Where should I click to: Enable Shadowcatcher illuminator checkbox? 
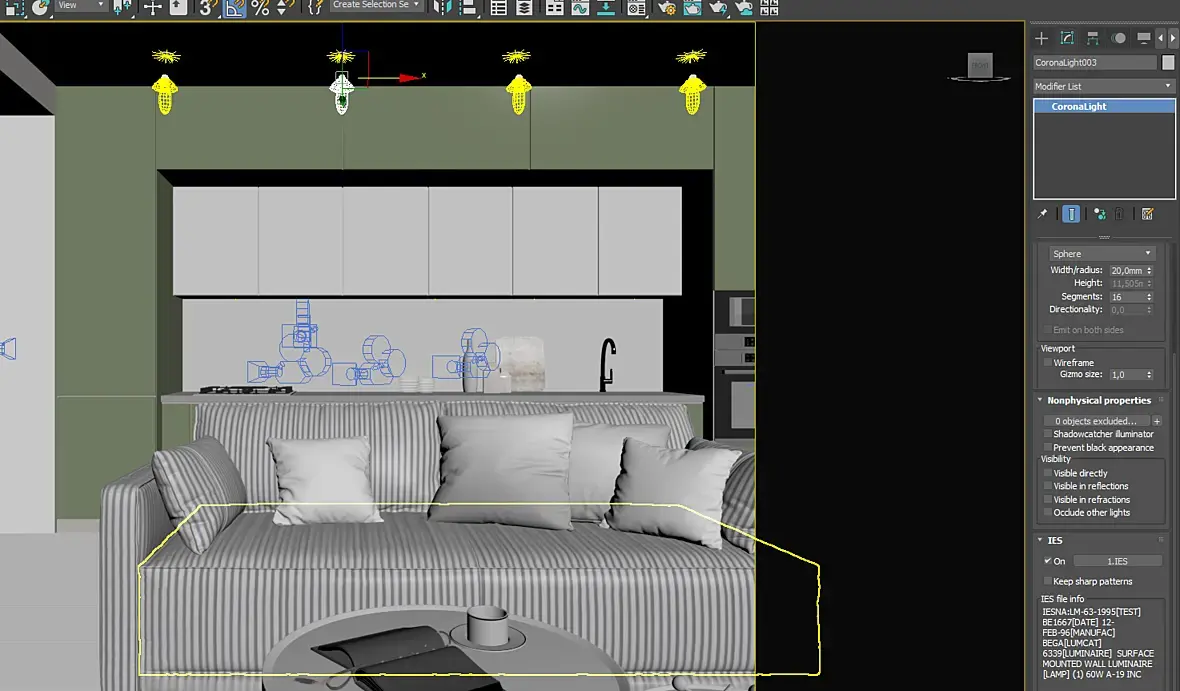[1048, 434]
